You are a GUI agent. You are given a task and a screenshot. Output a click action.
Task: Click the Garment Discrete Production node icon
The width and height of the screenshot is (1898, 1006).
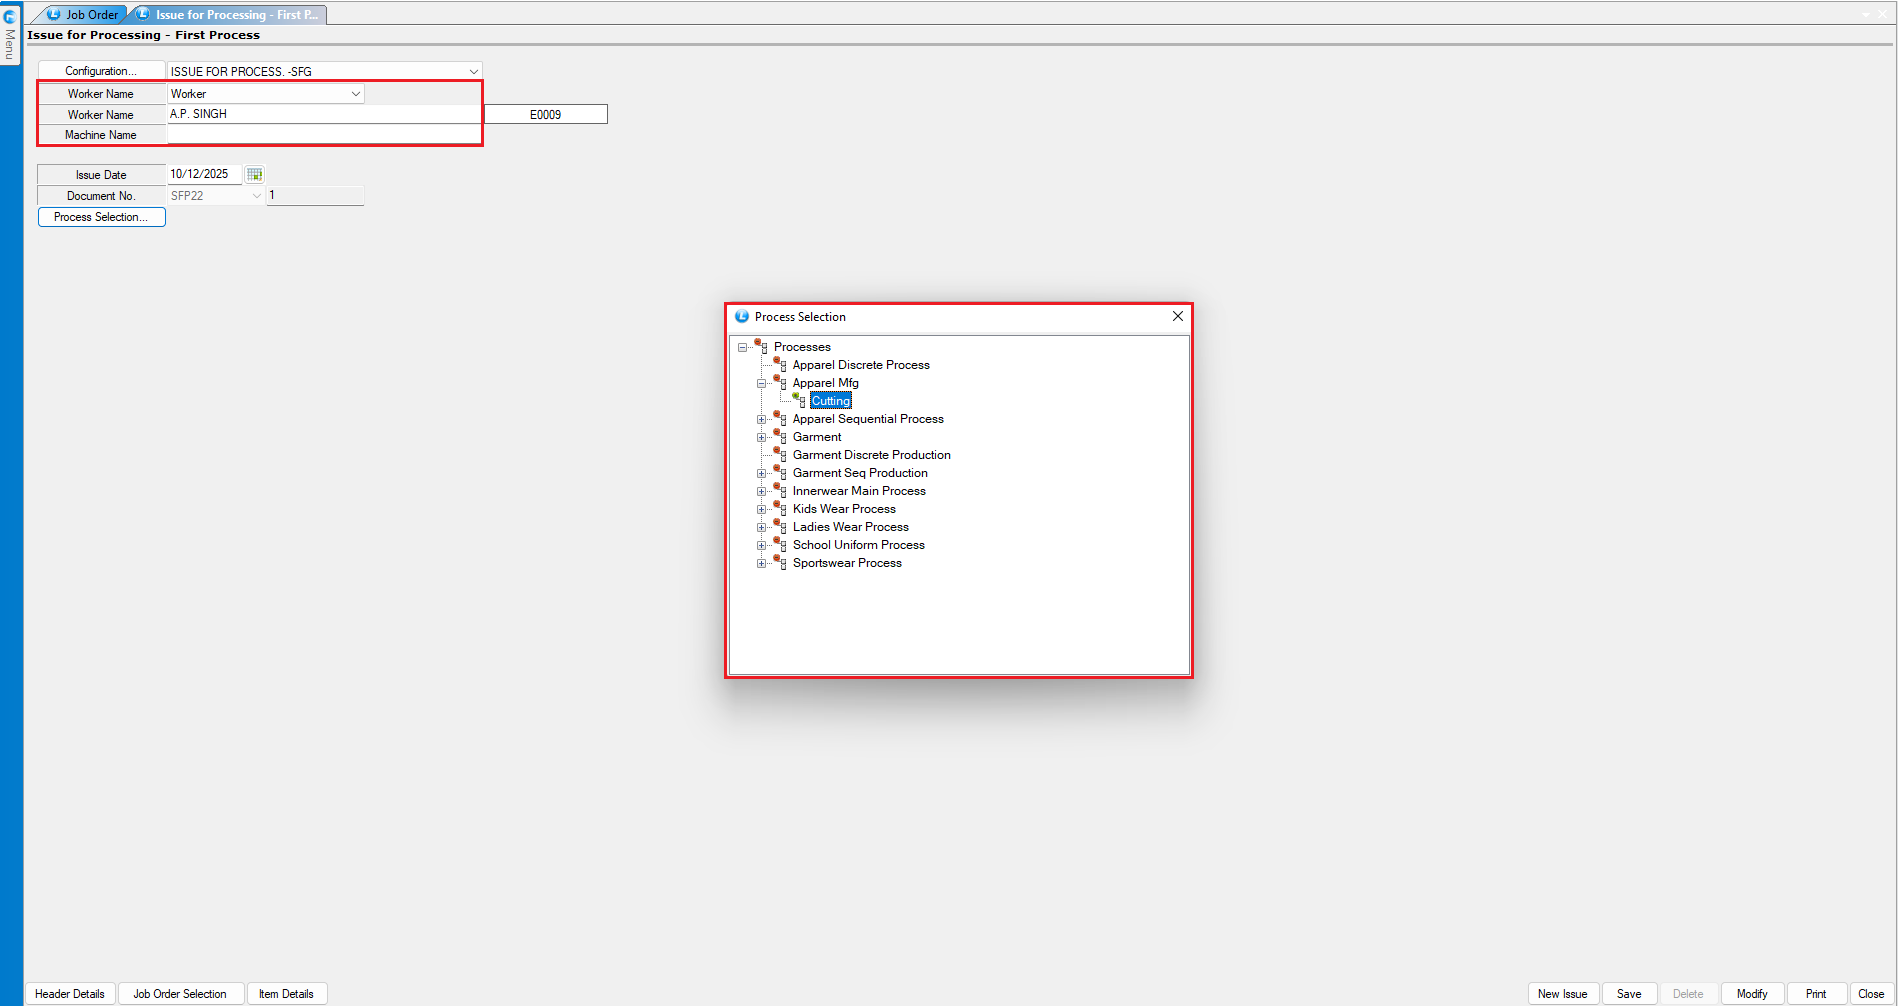(780, 454)
